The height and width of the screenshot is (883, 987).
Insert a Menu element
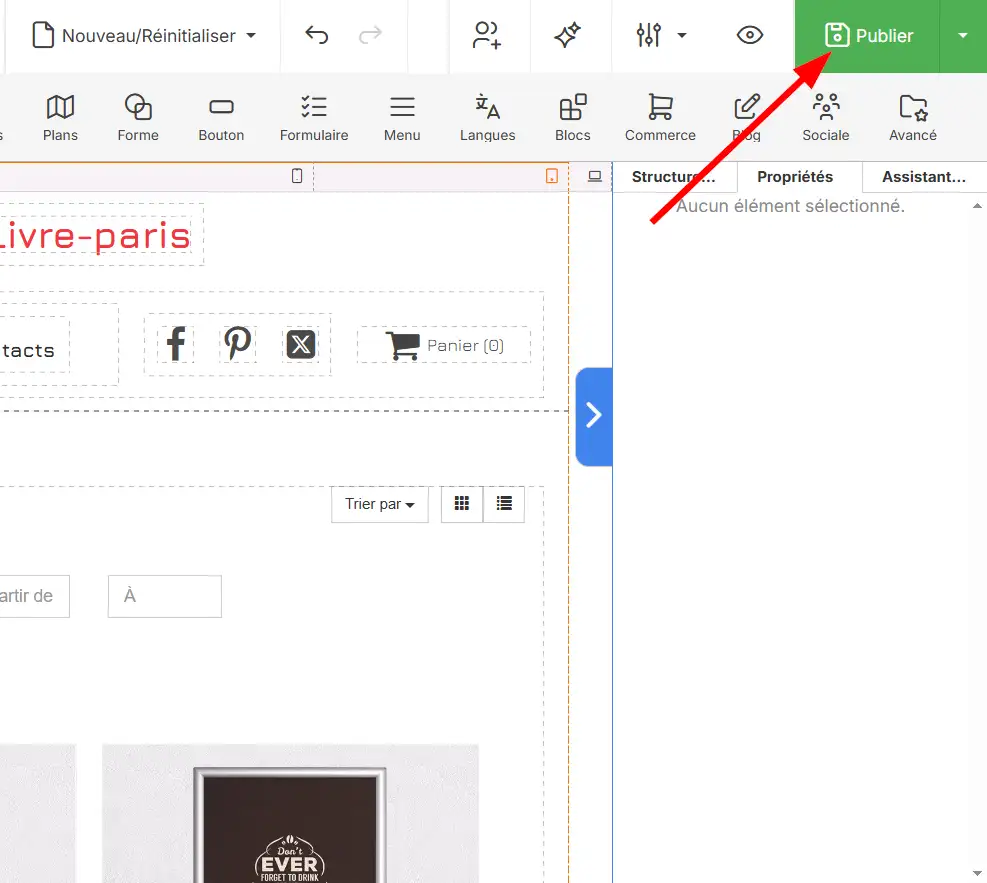(x=402, y=118)
